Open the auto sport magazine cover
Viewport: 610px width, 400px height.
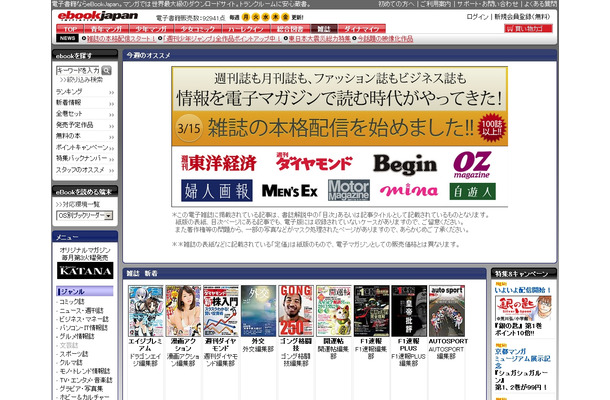[447, 311]
